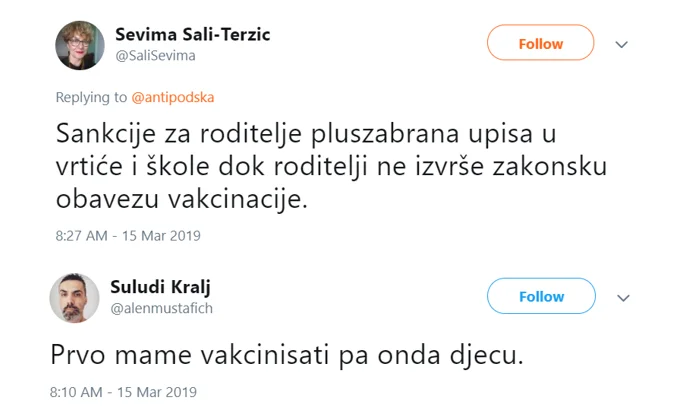The height and width of the screenshot is (419, 685).
Task: Open the @antipodska mention link
Action: tap(173, 97)
